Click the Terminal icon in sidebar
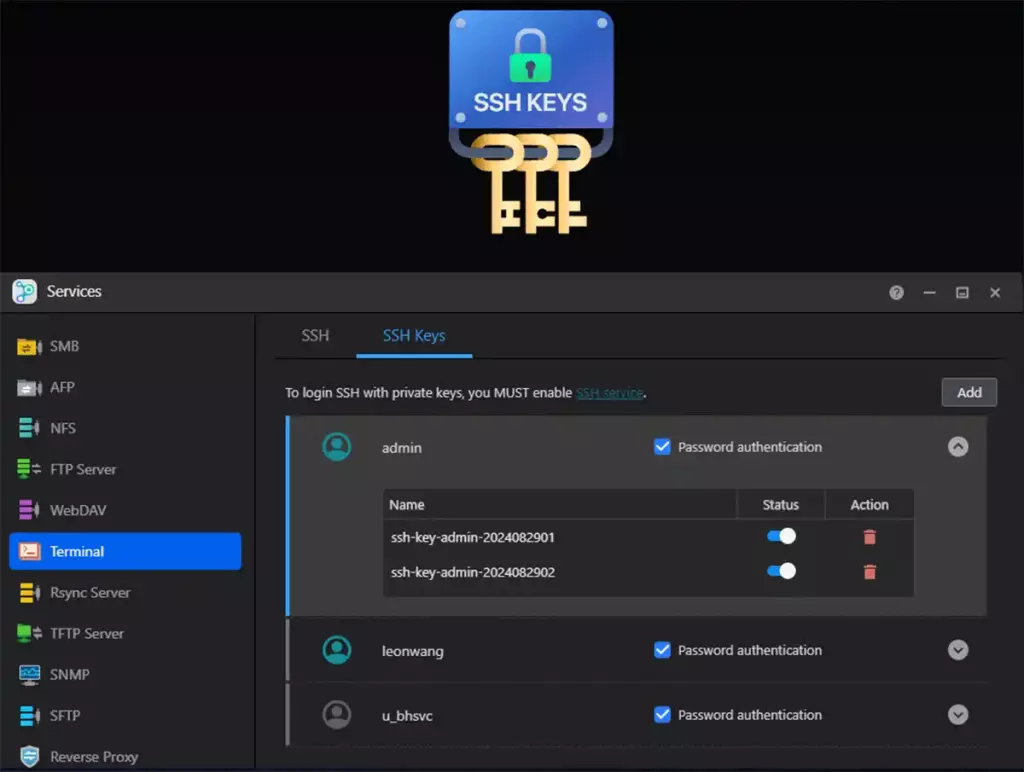This screenshot has height=772, width=1024. point(29,551)
